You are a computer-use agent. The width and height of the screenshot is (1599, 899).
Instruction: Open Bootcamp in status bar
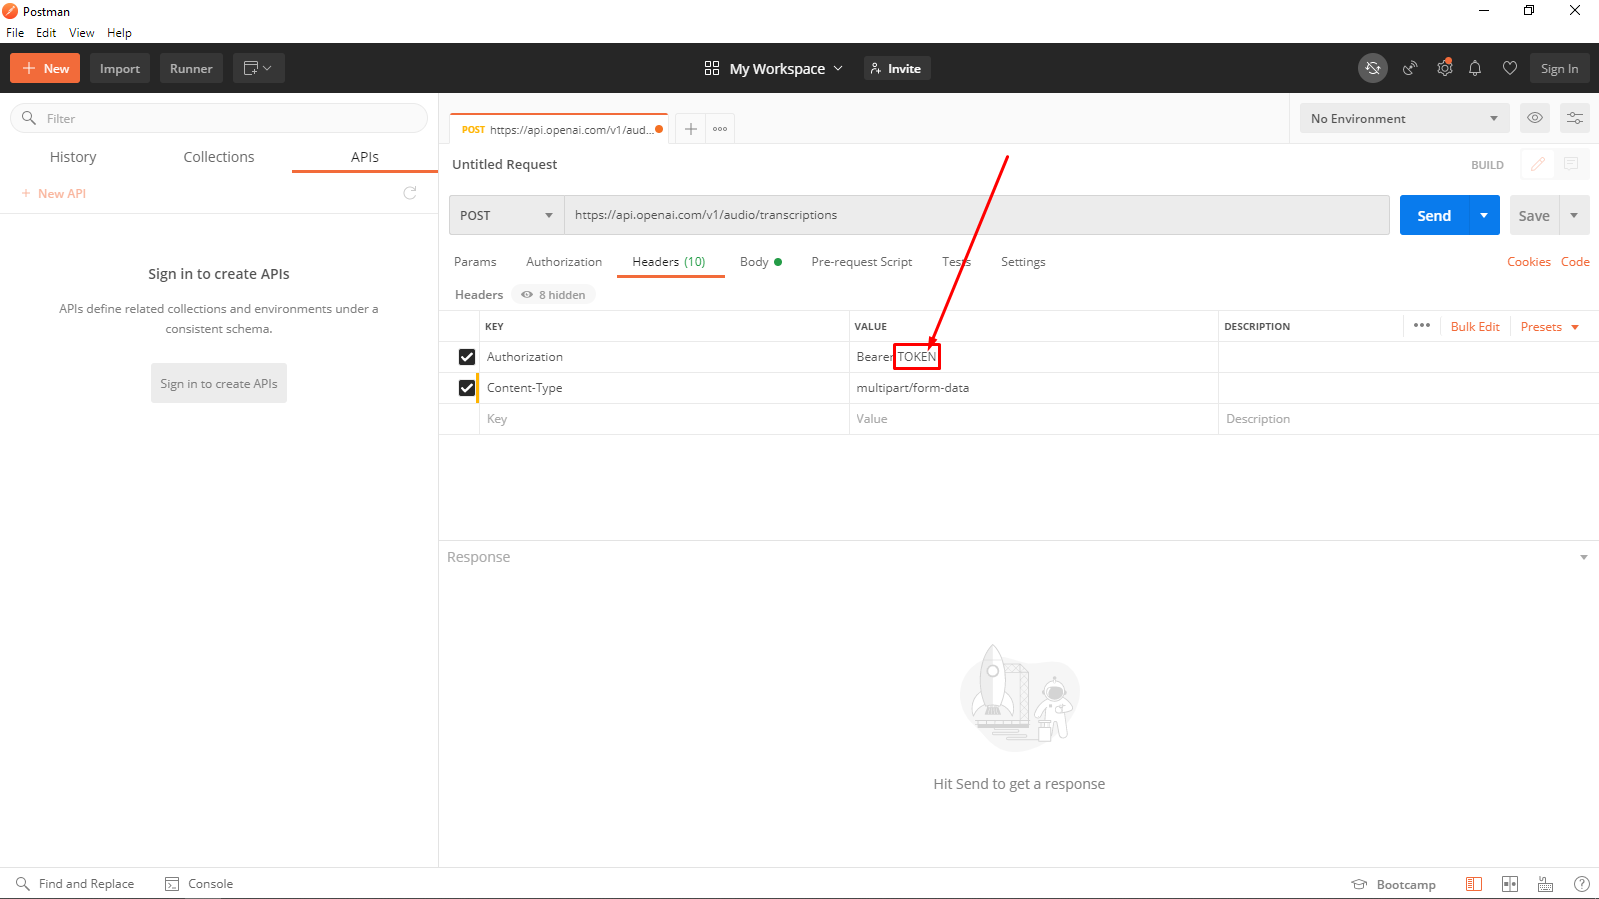pos(1394,884)
